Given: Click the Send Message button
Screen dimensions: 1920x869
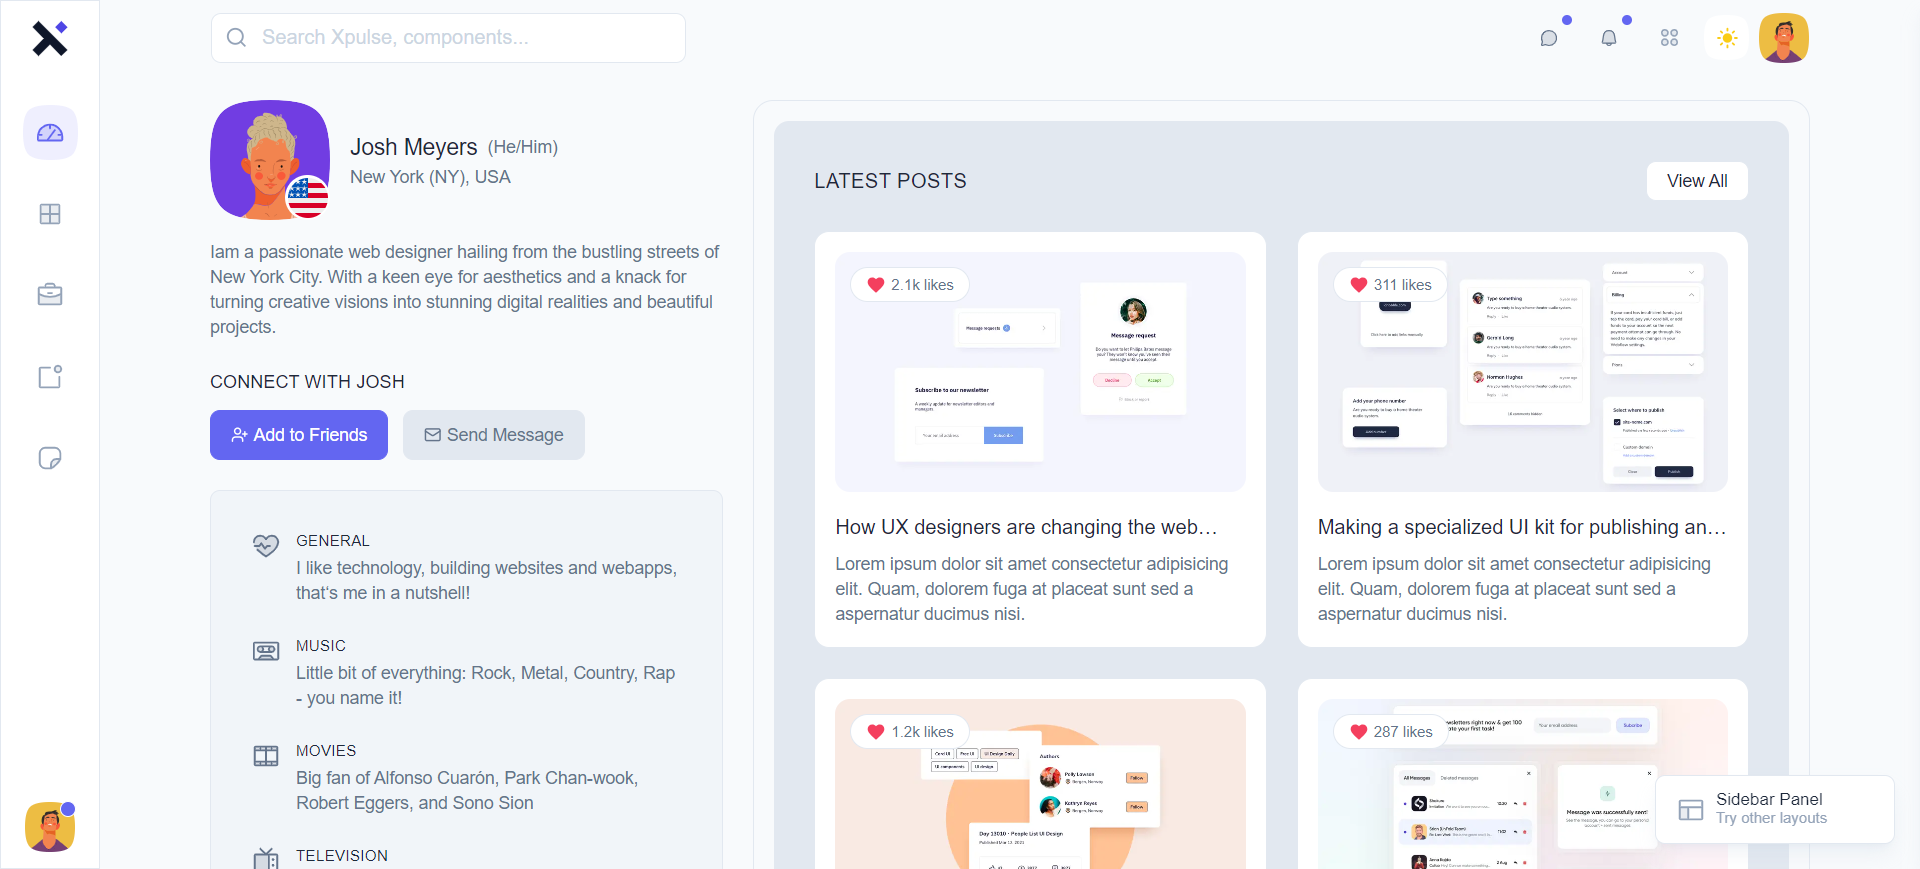Looking at the screenshot, I should (x=494, y=435).
